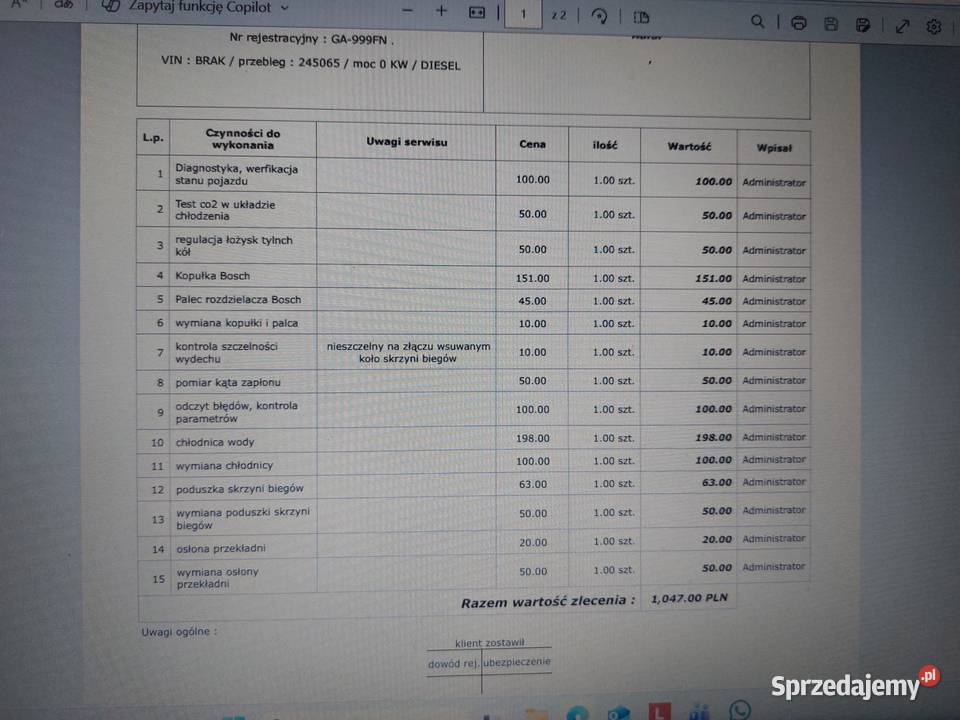Open PDF viewer settings gear

pos(934,27)
